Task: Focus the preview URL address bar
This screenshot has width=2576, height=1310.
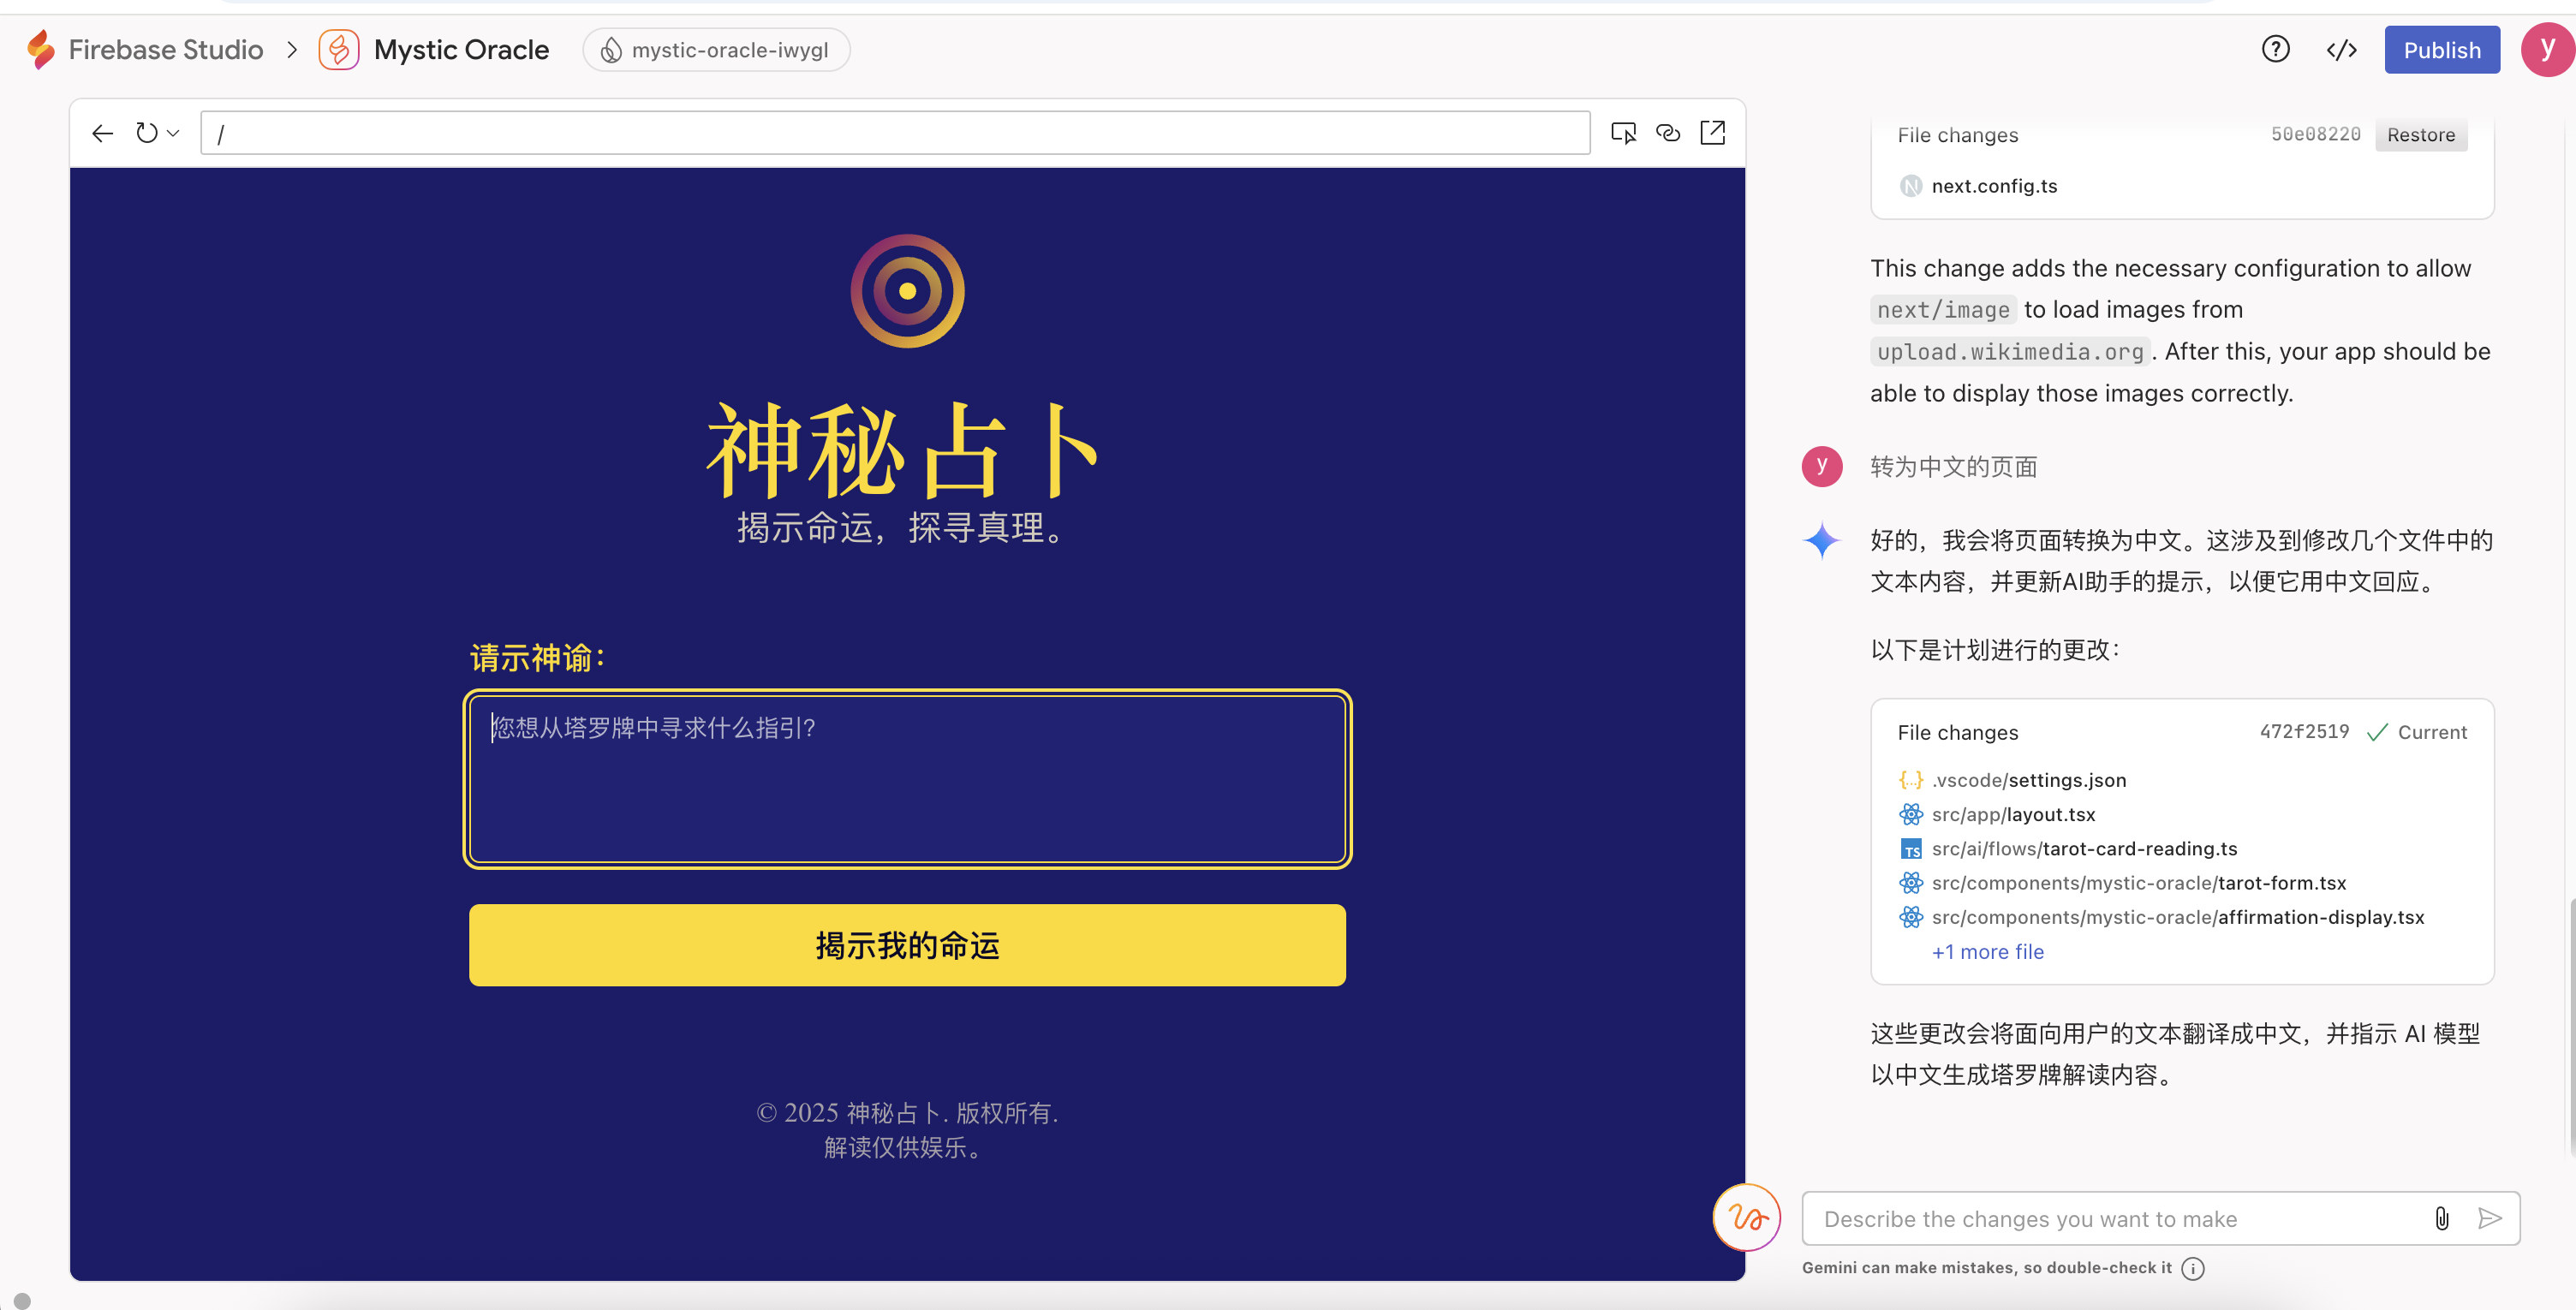Action: [x=895, y=132]
